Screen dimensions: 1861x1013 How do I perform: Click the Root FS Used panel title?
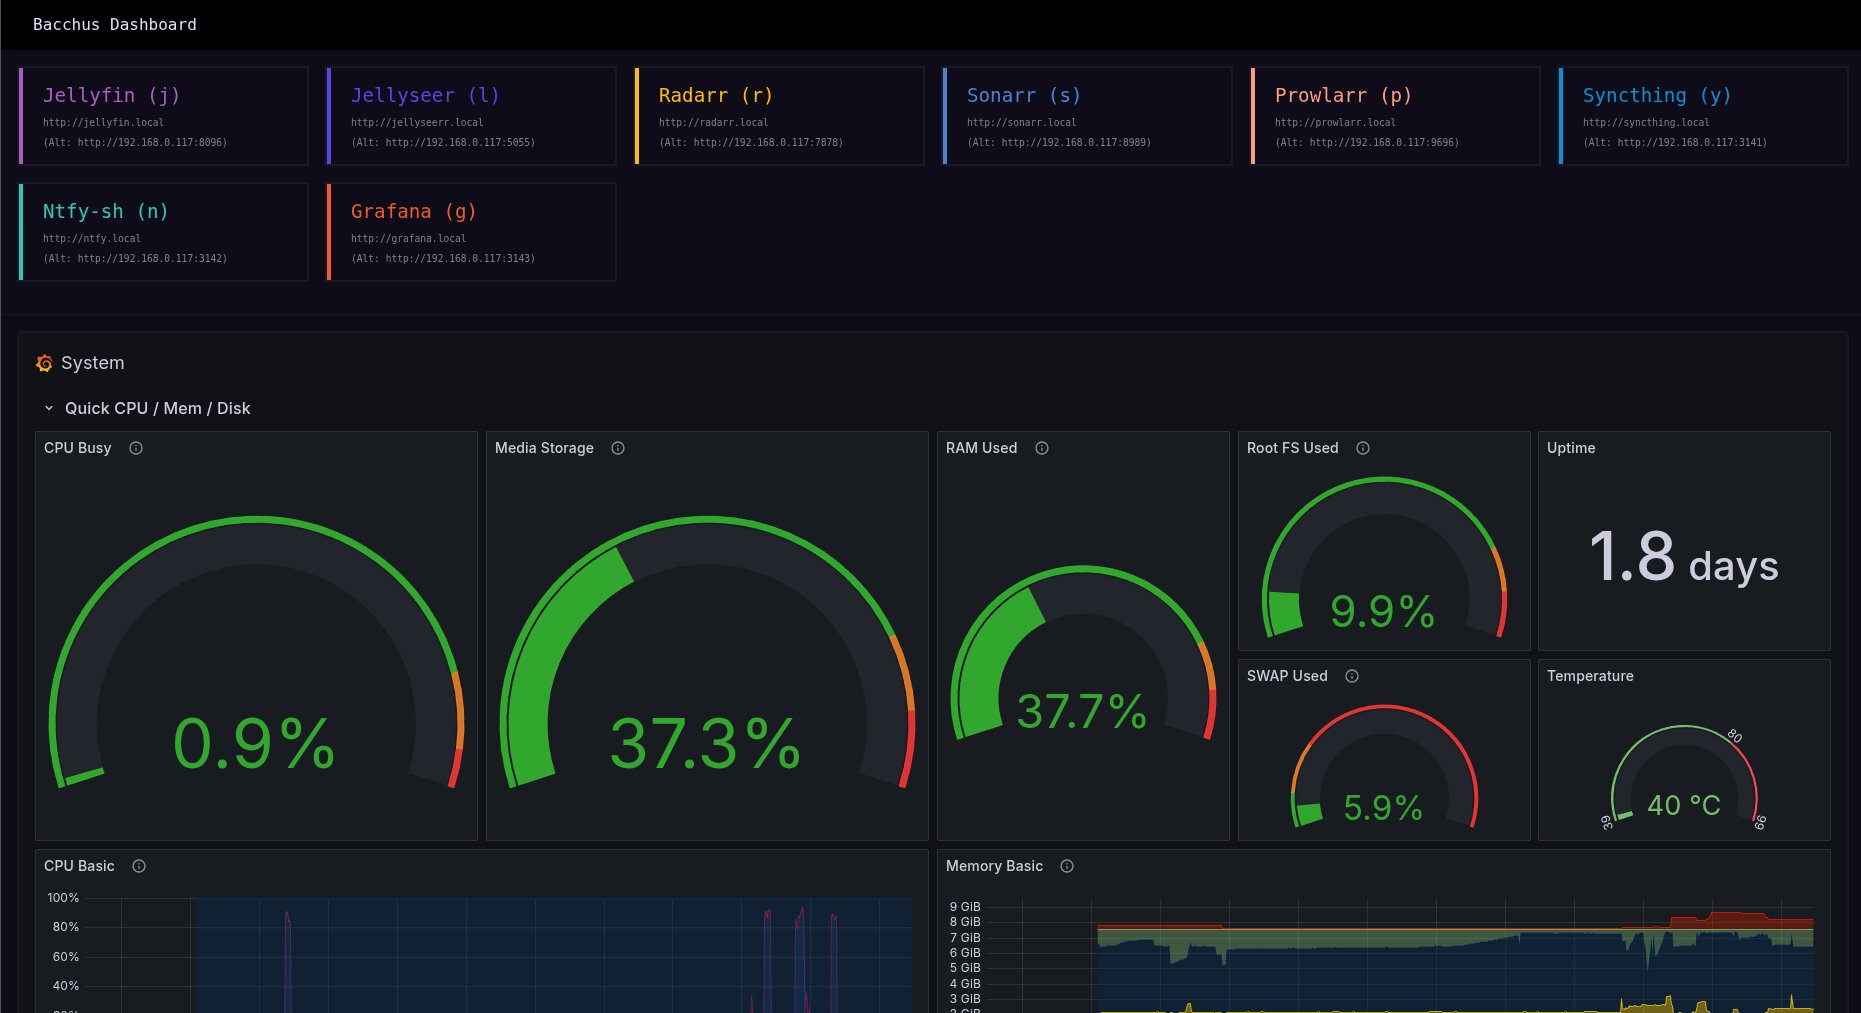(x=1292, y=448)
